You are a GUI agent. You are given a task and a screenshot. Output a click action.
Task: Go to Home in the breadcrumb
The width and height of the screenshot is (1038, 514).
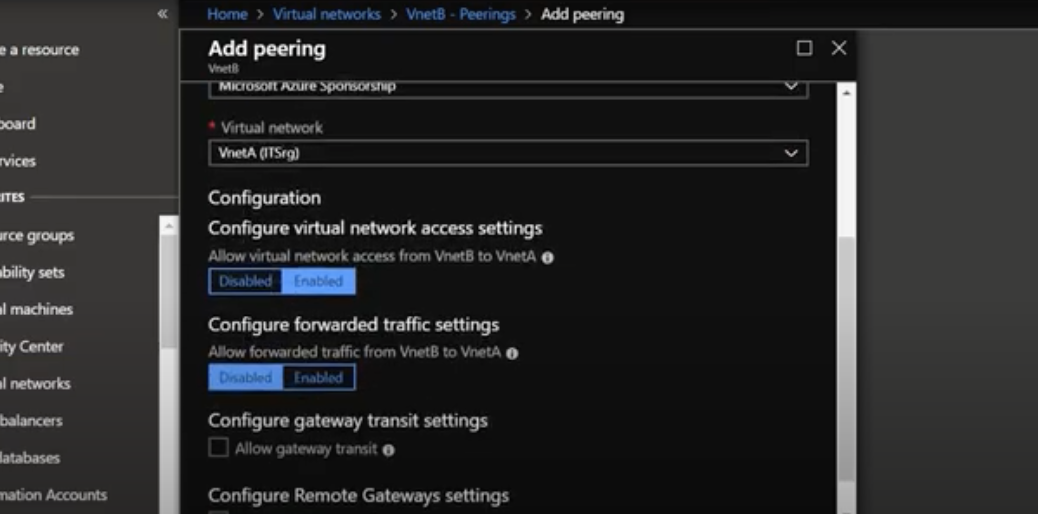227,14
